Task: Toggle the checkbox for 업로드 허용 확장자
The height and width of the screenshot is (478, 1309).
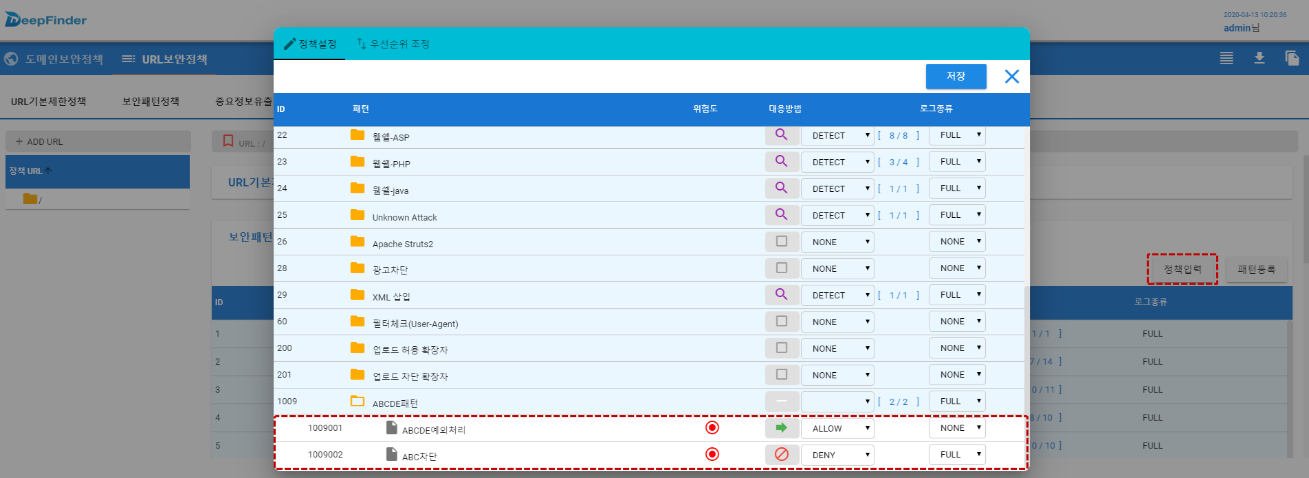Action: [x=782, y=348]
